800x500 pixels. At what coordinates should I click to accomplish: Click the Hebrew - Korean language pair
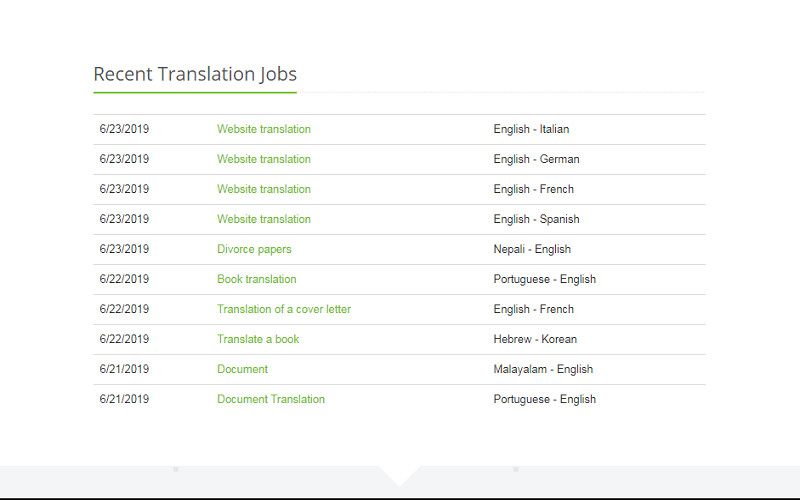coord(535,339)
